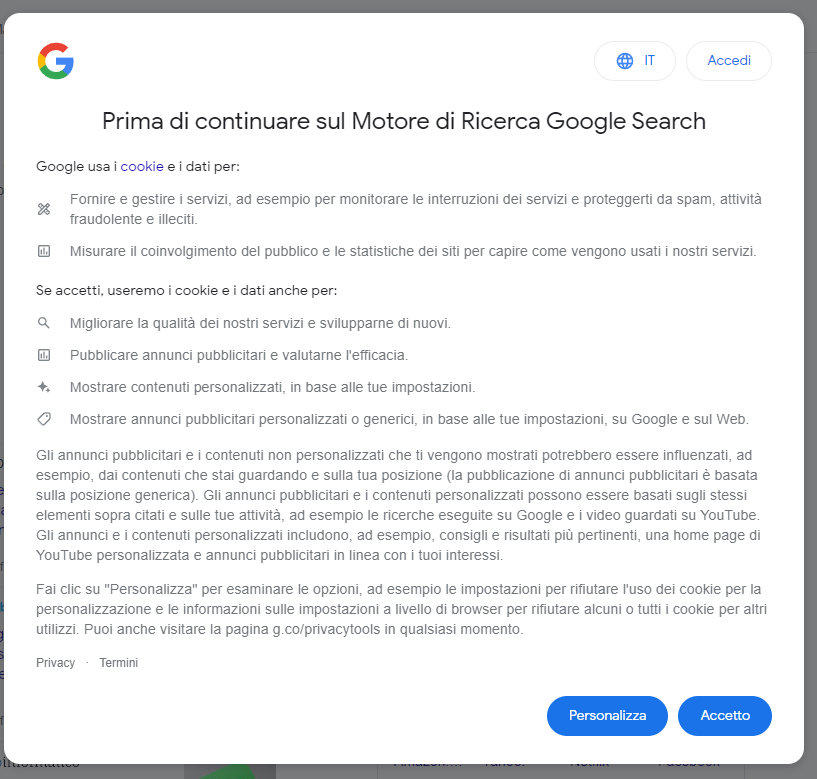Accept cookies with the Accetto button
The height and width of the screenshot is (779, 817).
tap(725, 715)
